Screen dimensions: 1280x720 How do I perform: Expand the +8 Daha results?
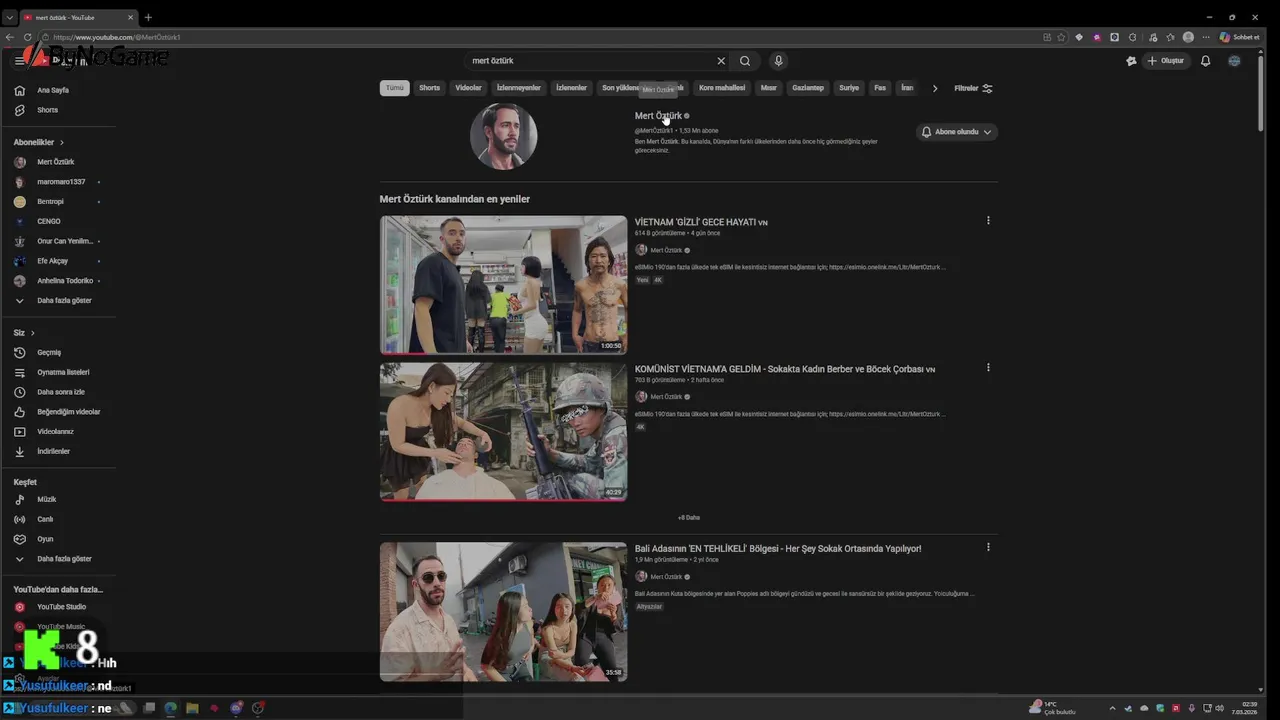point(689,518)
